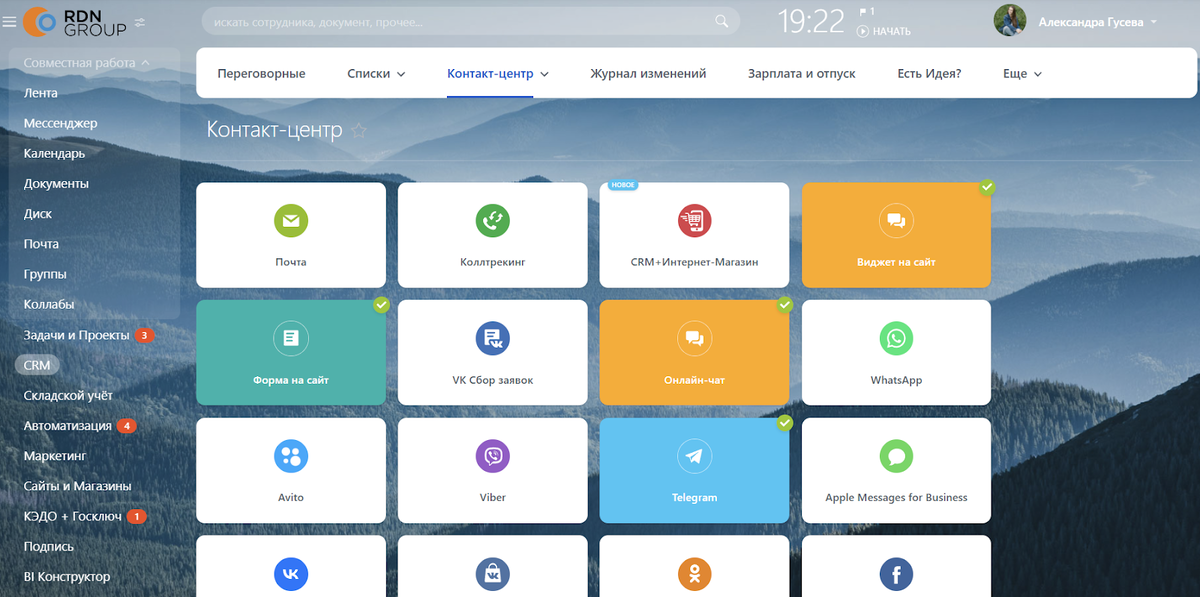Open the Facebook channel icon
The height and width of the screenshot is (597, 1200).
coord(896,574)
